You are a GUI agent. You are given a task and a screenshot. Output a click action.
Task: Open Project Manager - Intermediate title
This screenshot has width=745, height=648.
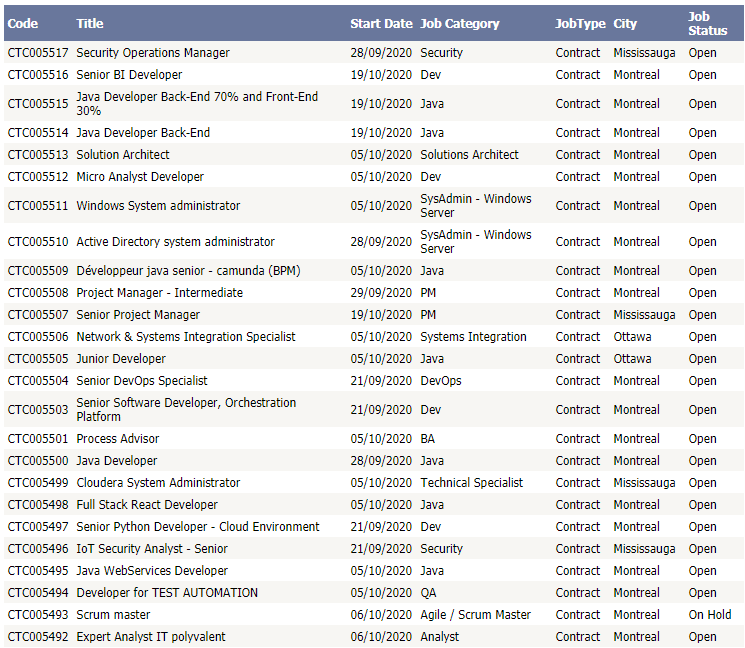(x=160, y=293)
